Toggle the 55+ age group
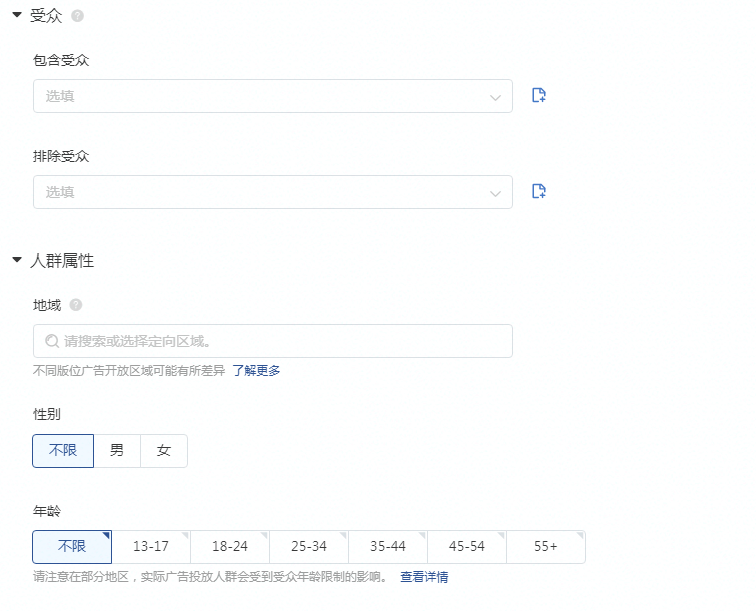The width and height of the screenshot is (756, 611). pyautogui.click(x=546, y=547)
